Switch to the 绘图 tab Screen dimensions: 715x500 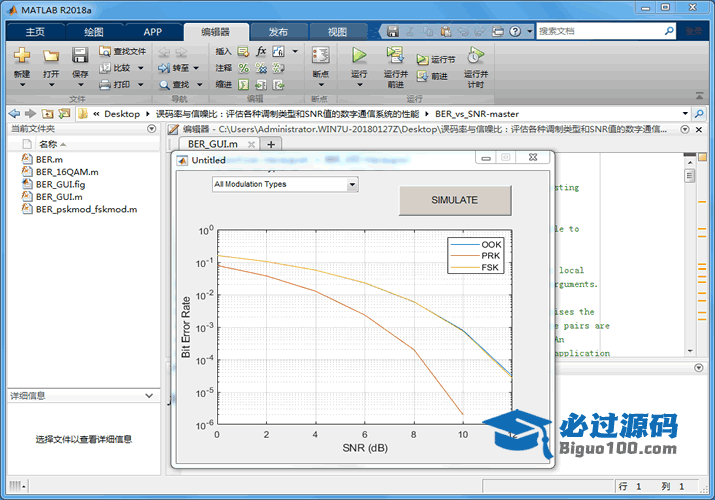94,31
